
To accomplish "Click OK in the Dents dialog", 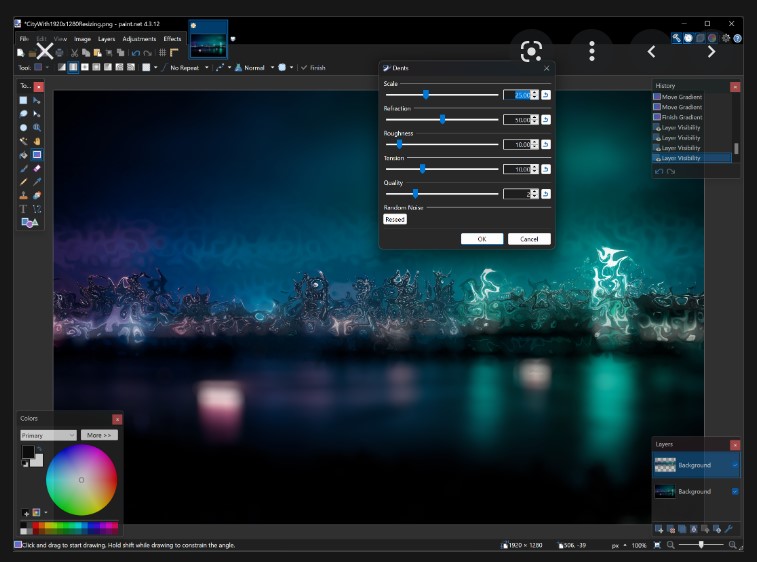I will click(481, 239).
